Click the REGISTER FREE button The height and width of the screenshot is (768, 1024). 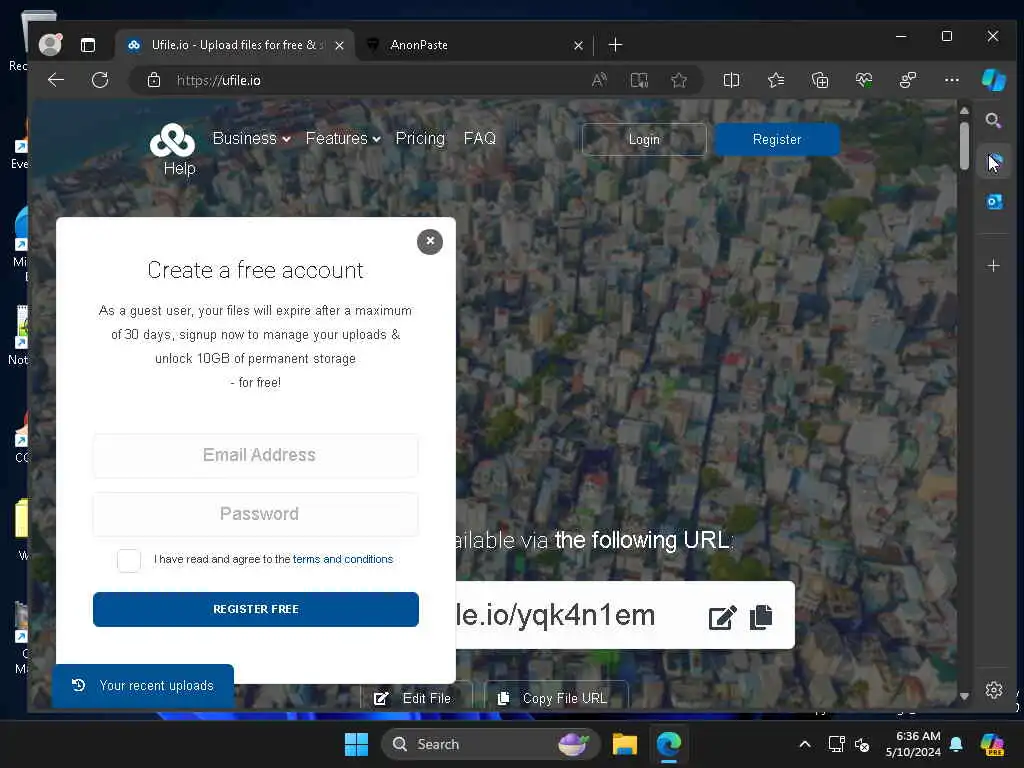pyautogui.click(x=256, y=609)
